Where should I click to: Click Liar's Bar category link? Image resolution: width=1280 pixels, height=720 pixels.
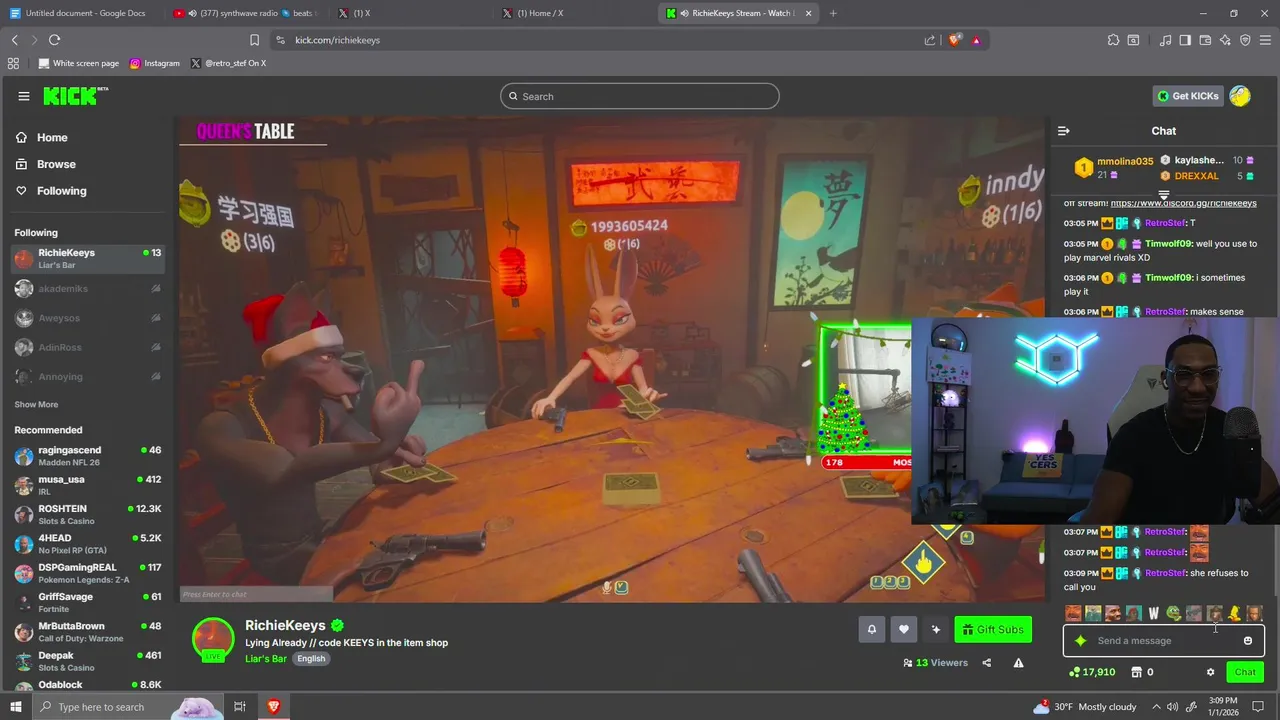point(266,659)
